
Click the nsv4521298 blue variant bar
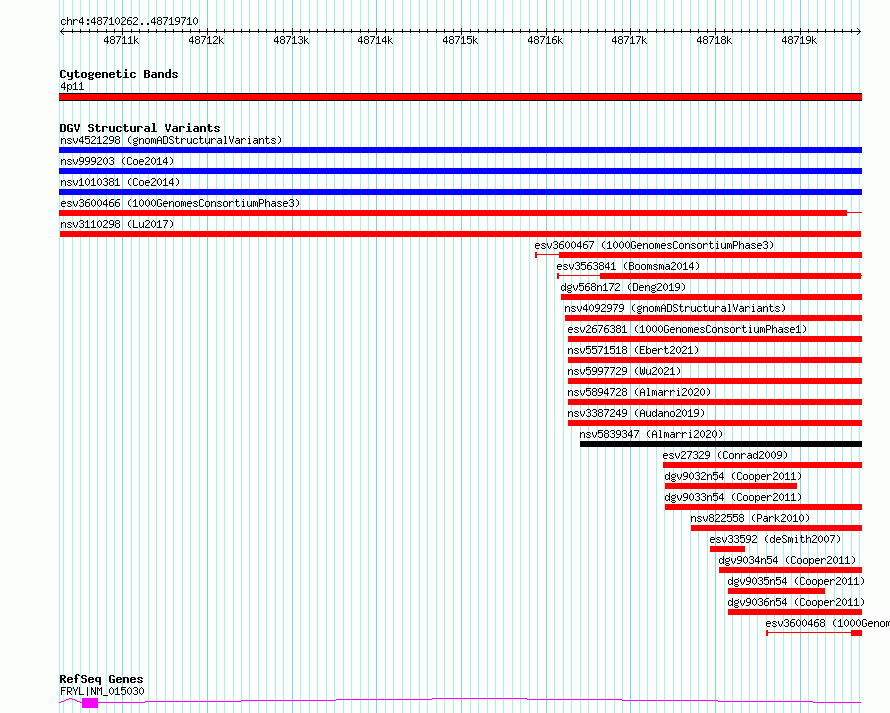pos(460,150)
